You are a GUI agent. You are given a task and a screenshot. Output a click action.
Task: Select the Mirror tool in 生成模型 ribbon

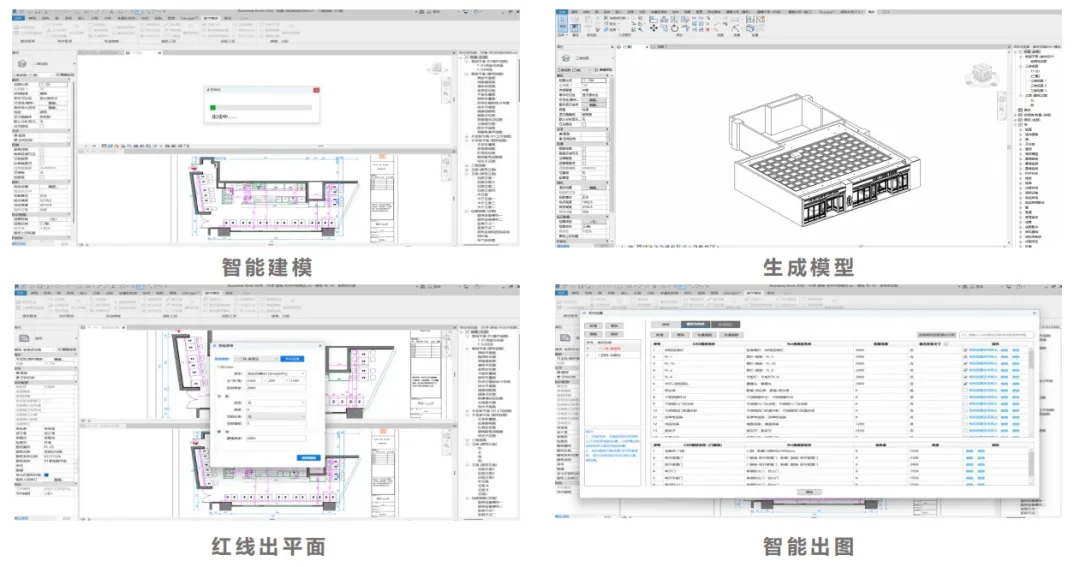tap(674, 19)
